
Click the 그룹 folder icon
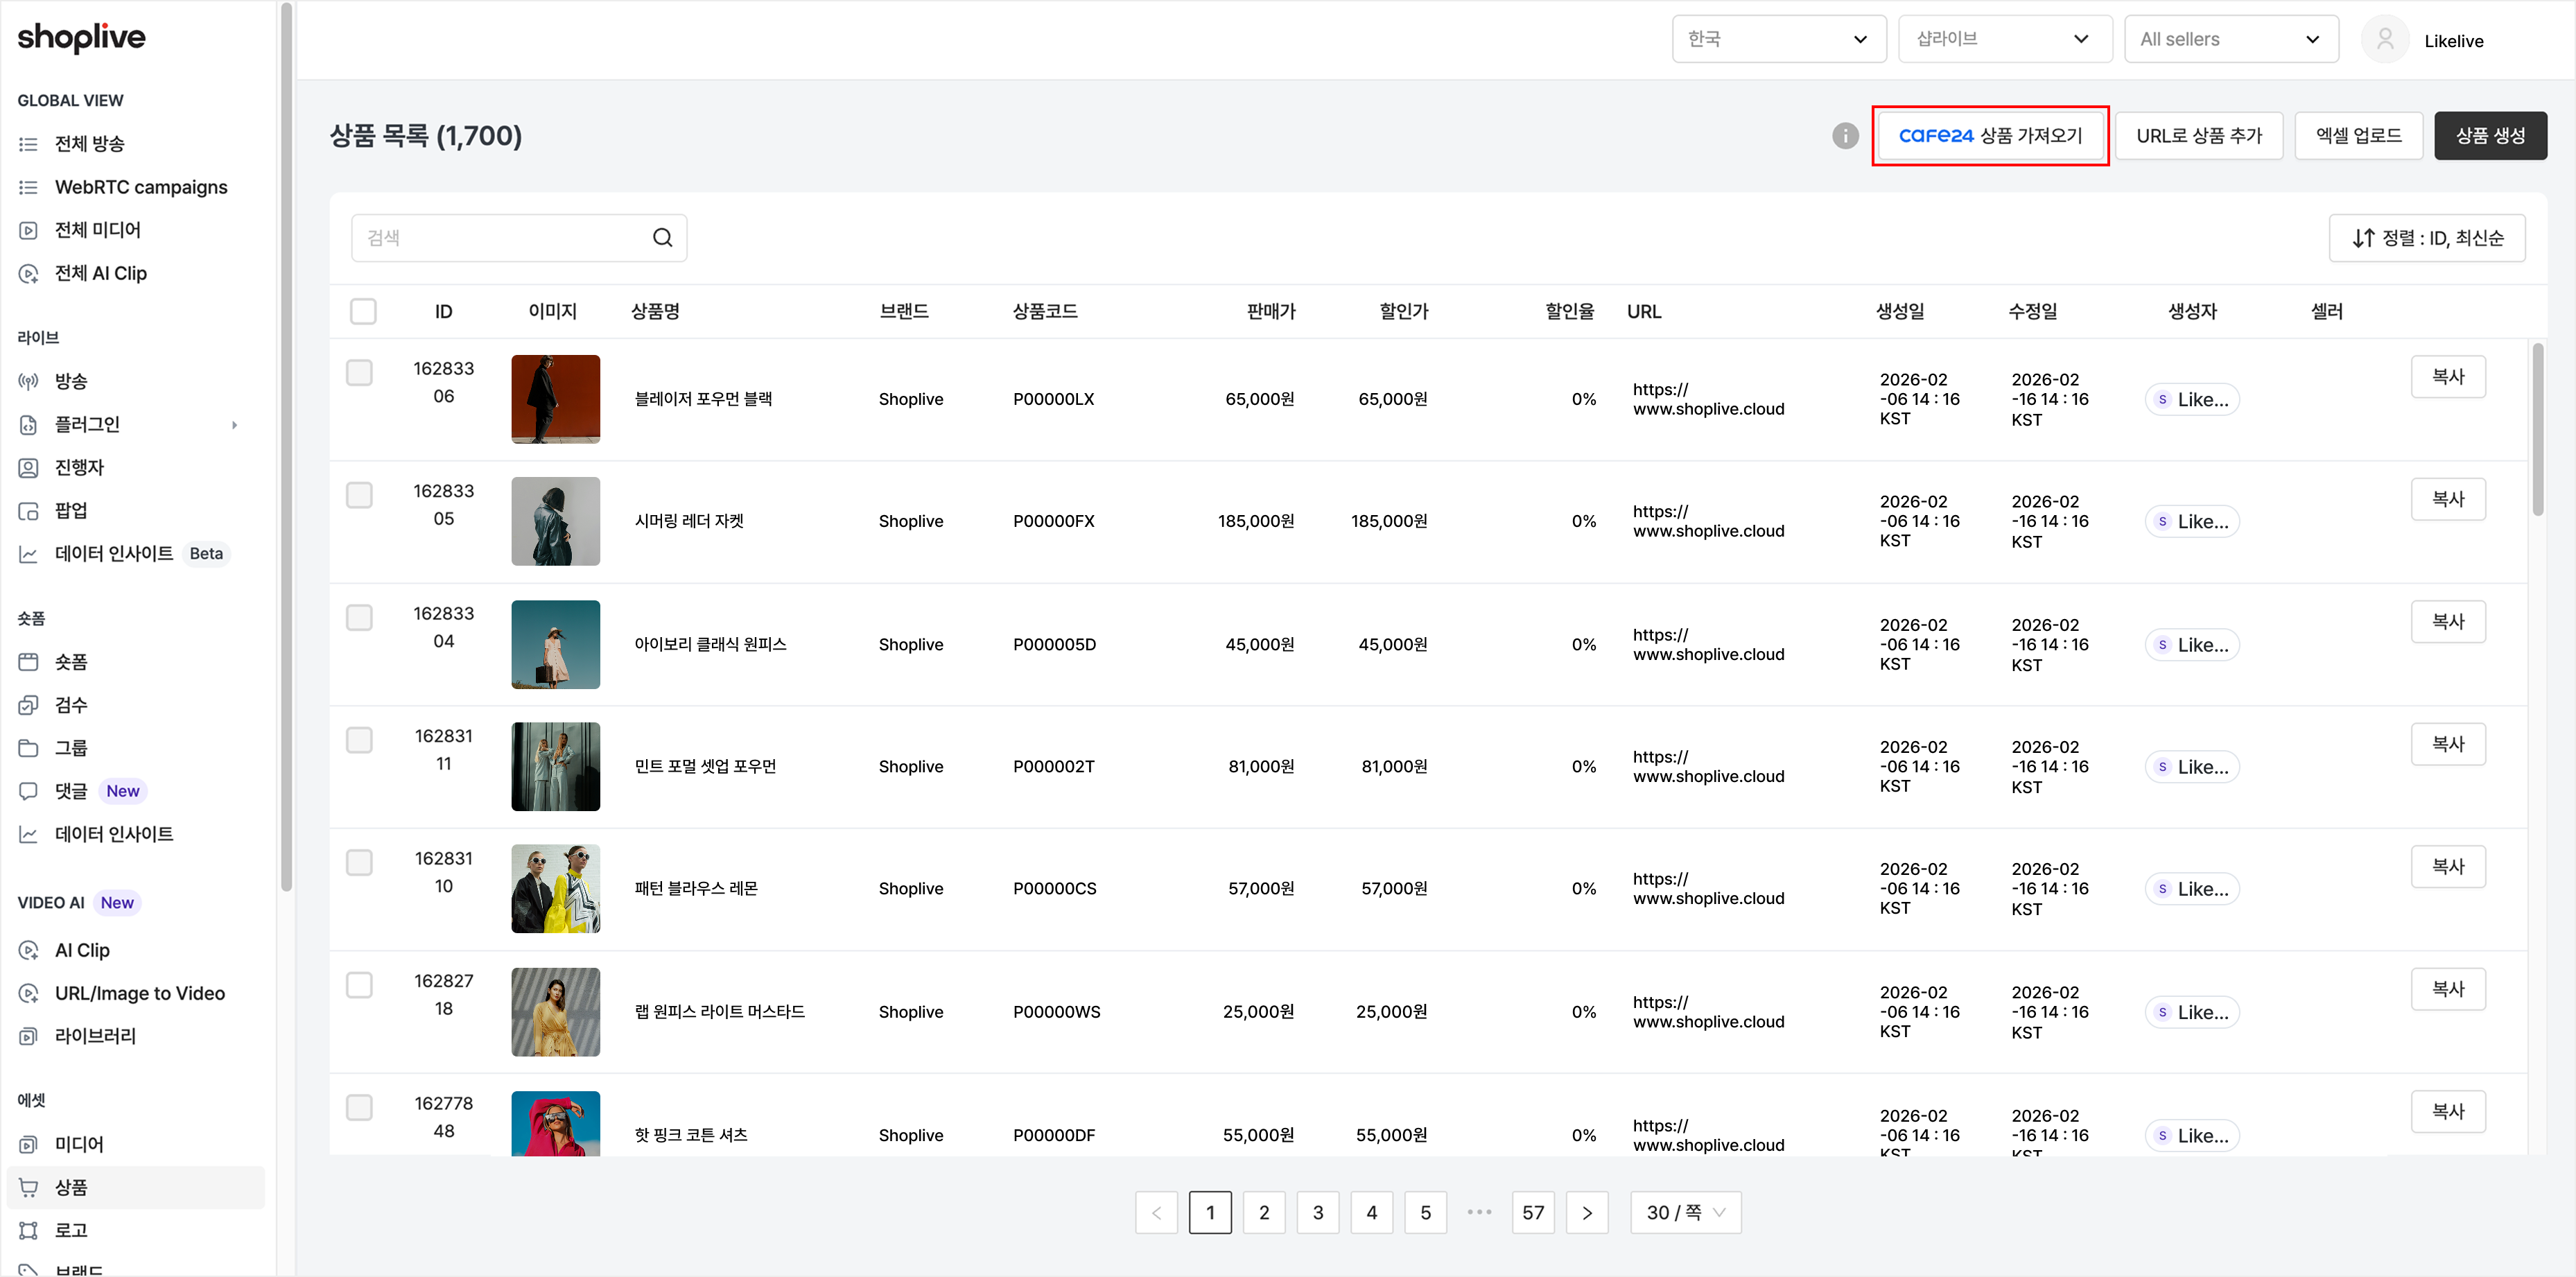tap(28, 748)
